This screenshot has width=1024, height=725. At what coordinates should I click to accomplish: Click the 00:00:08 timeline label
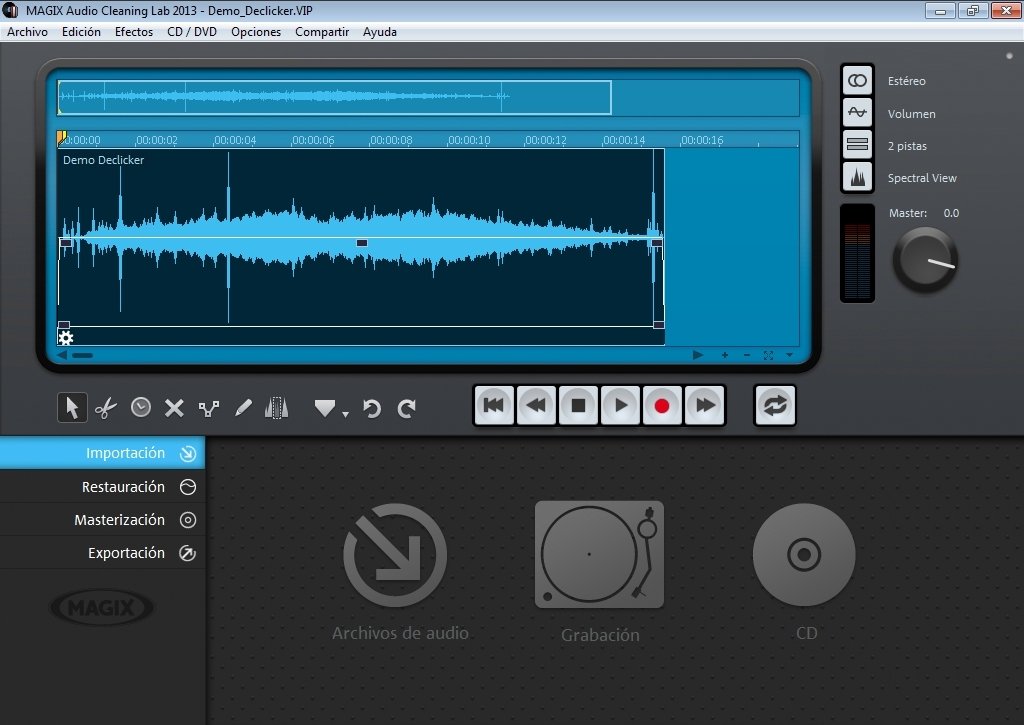coord(391,140)
